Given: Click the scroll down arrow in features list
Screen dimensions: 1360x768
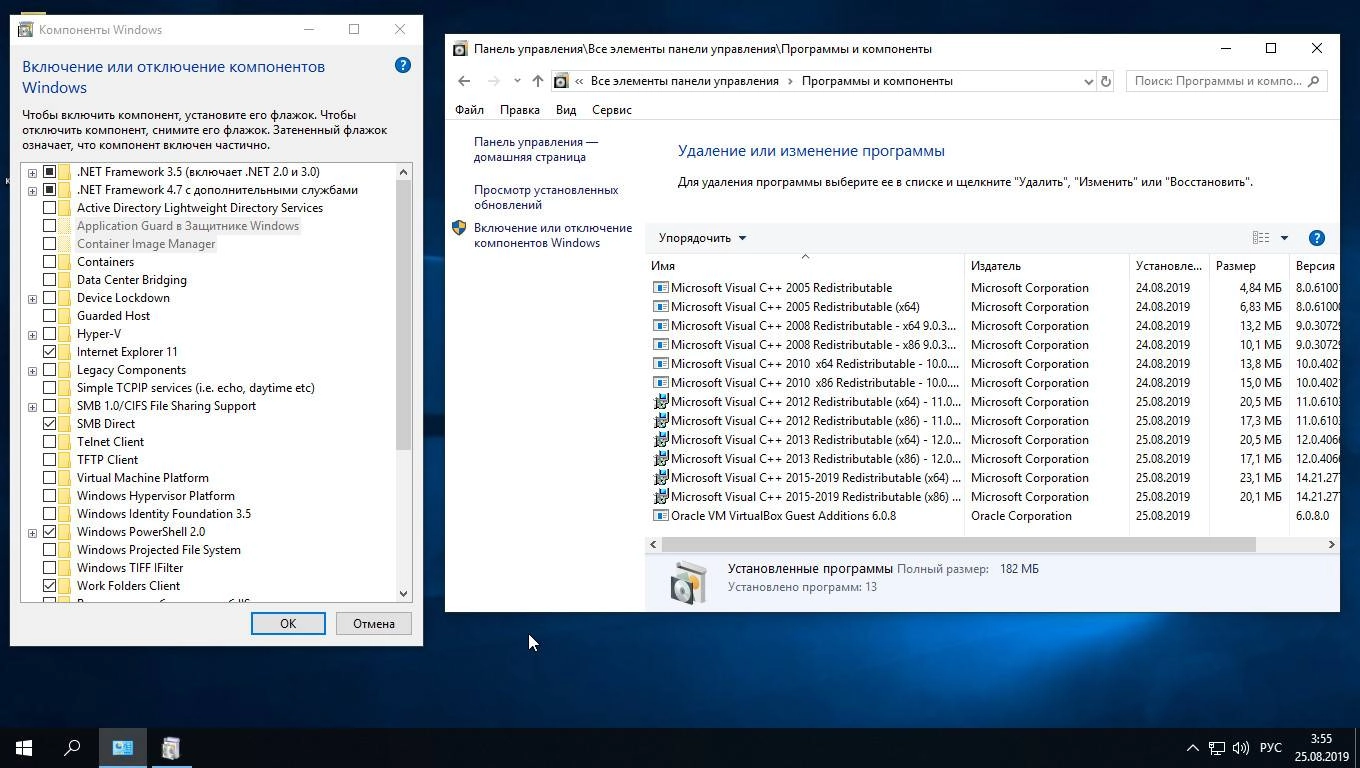Looking at the screenshot, I should [x=404, y=593].
